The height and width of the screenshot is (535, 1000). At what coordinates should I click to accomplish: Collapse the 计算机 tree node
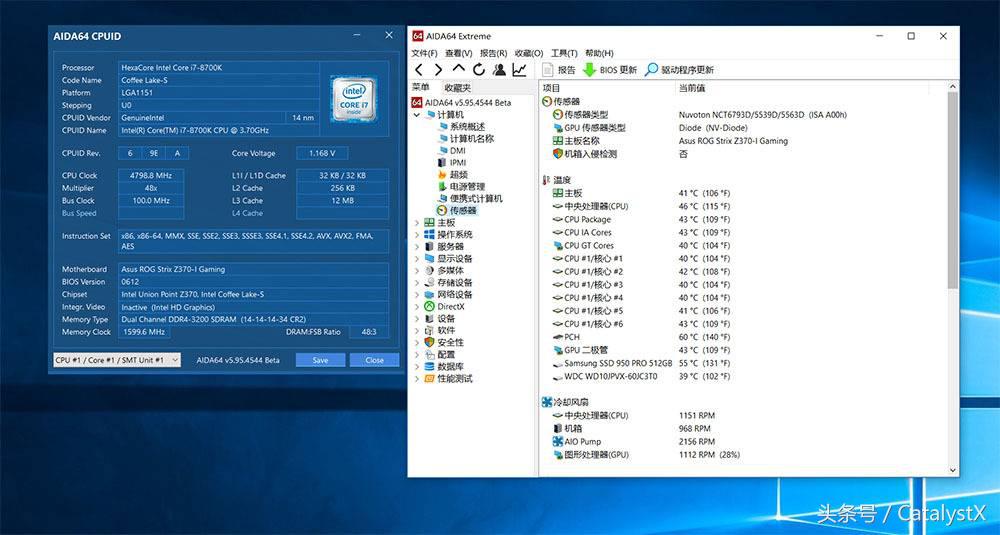click(x=417, y=115)
